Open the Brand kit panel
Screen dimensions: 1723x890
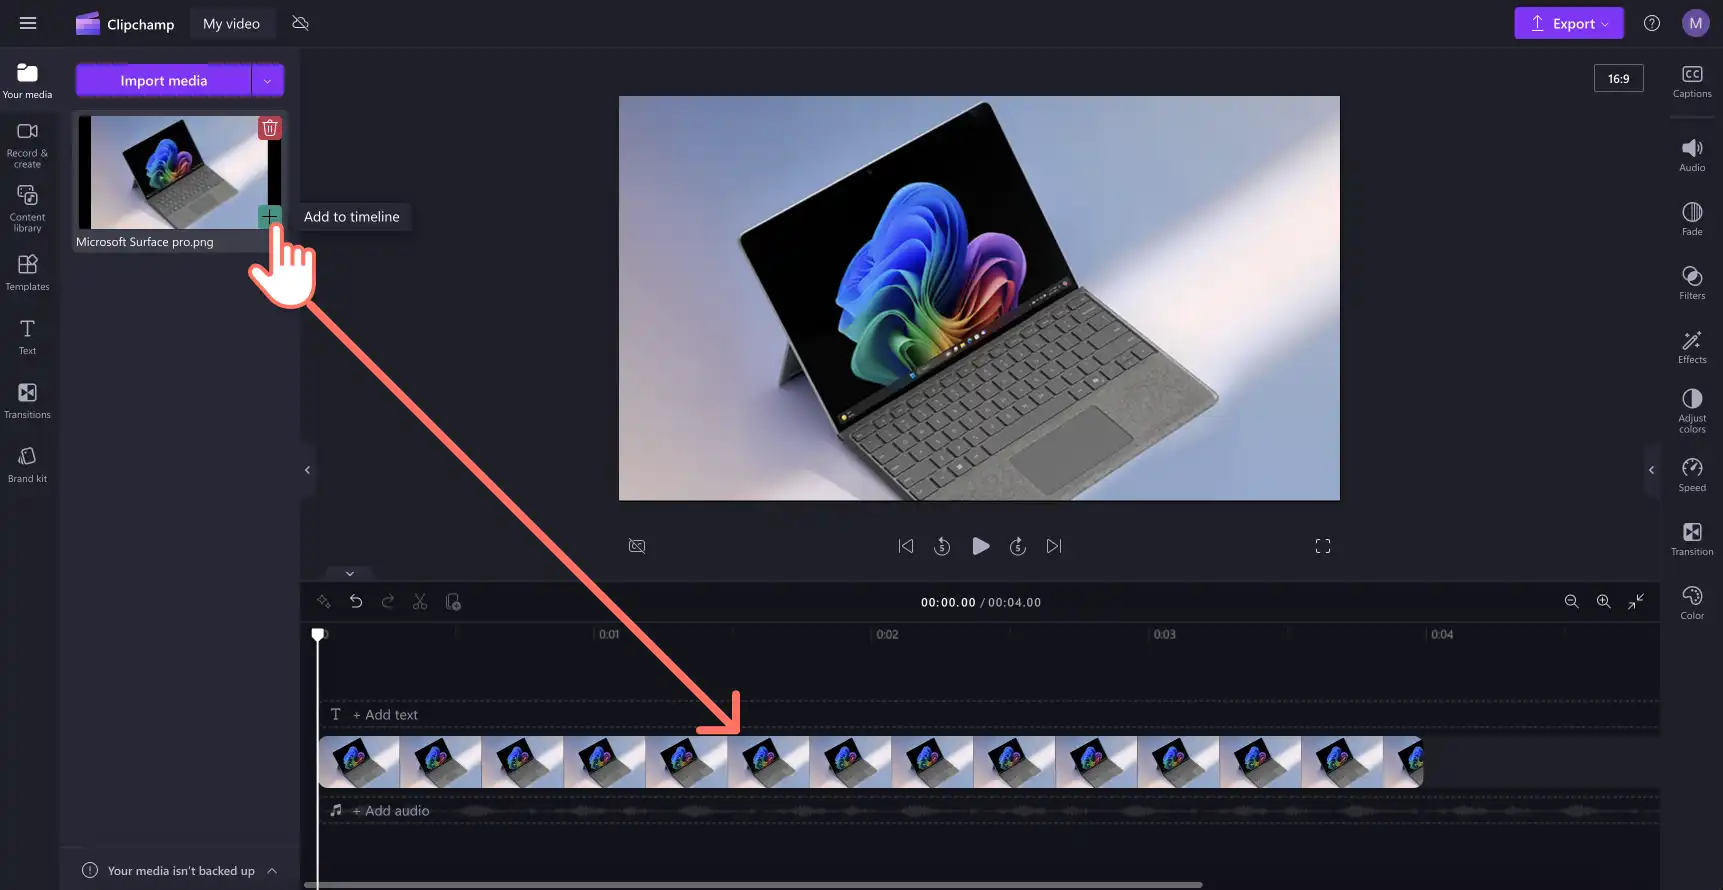click(x=27, y=465)
